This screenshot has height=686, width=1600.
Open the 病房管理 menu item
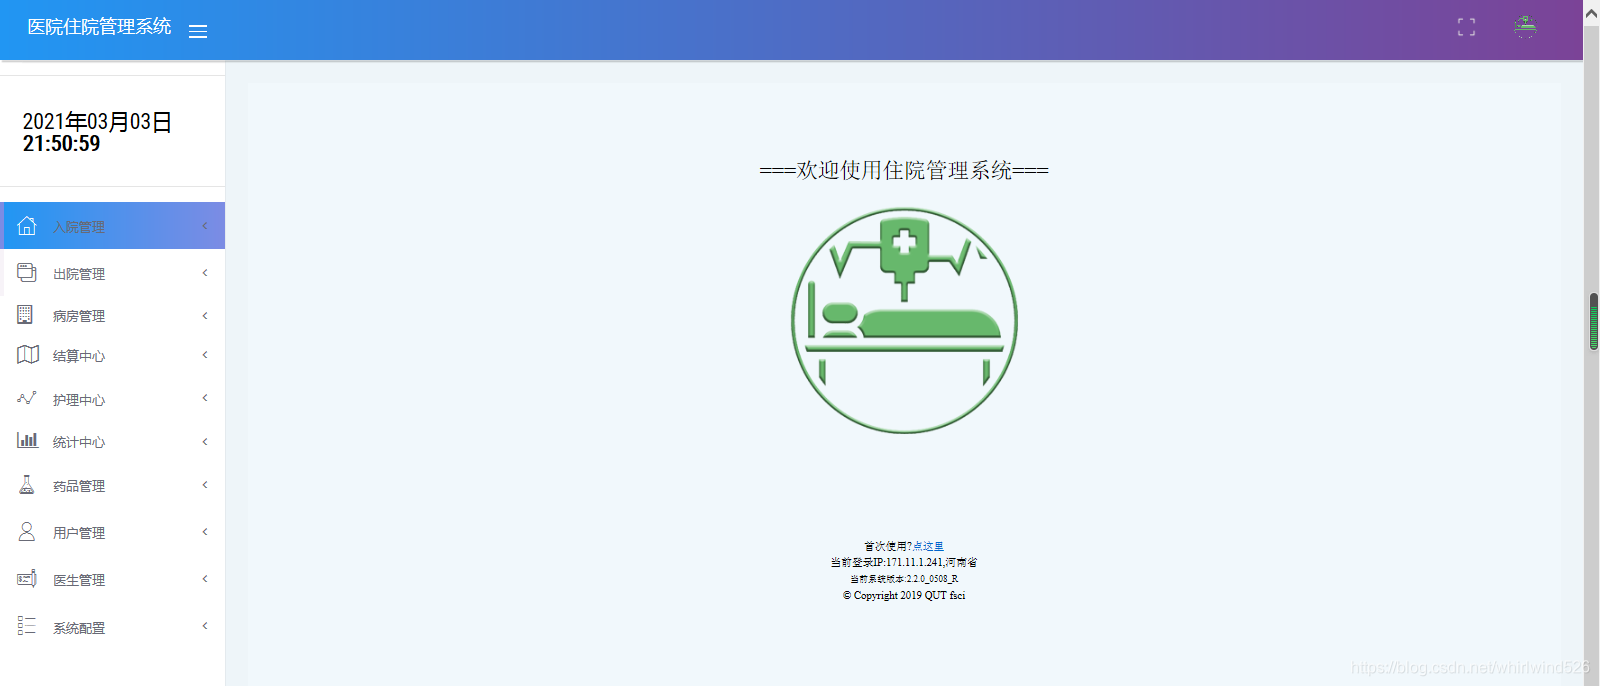tap(113, 316)
